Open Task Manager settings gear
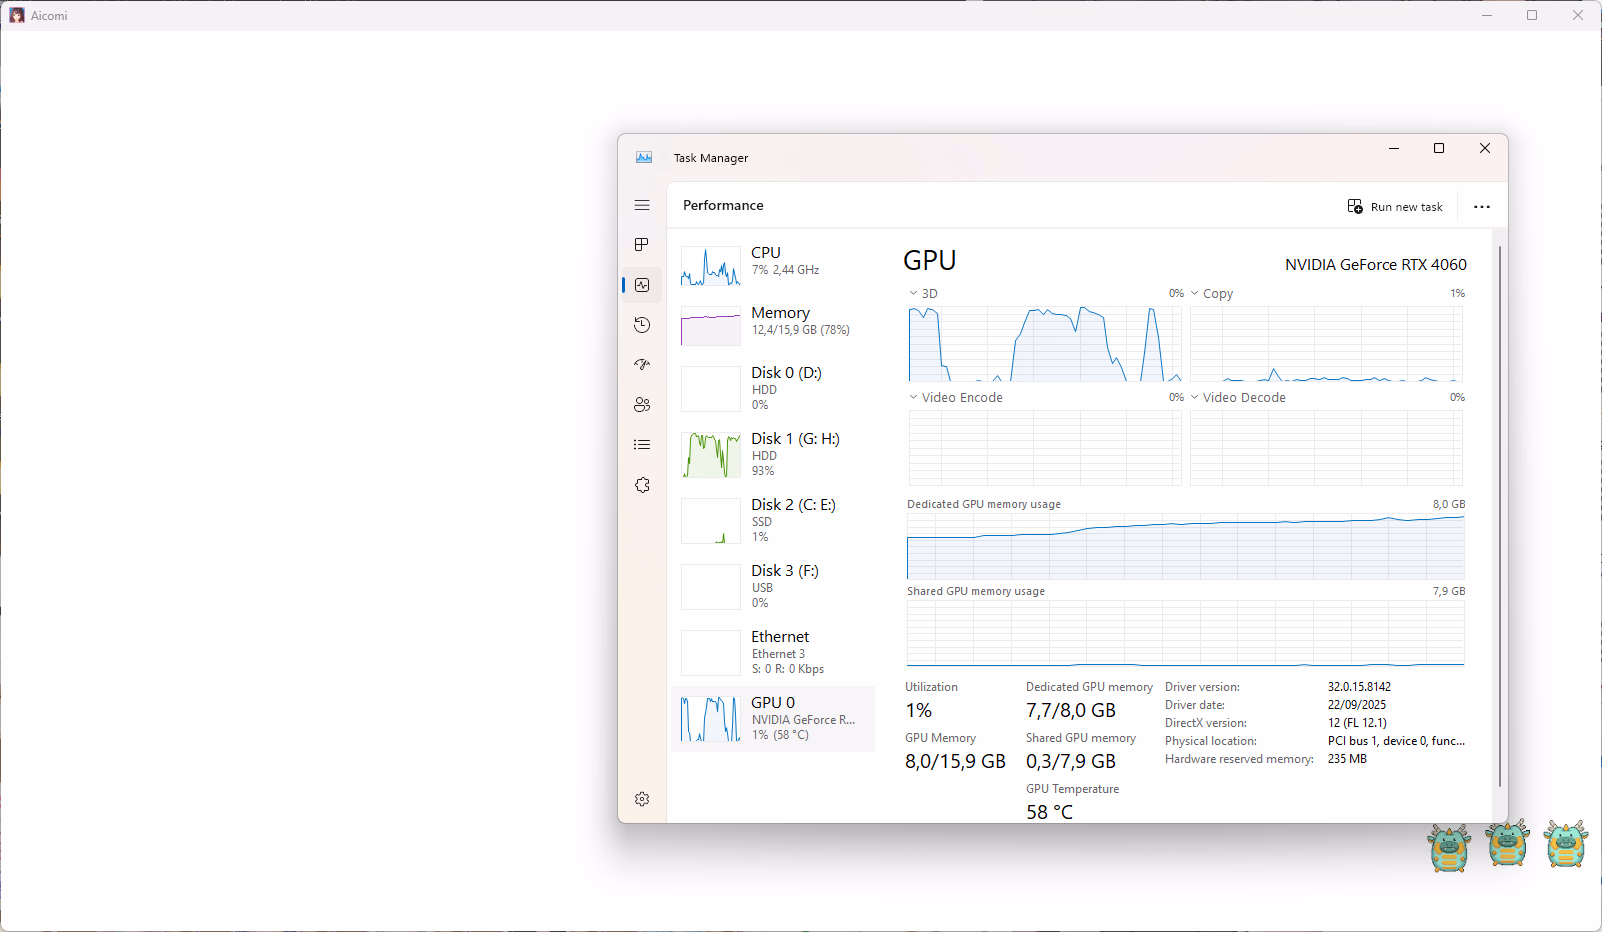Image resolution: width=1602 pixels, height=932 pixels. [642, 799]
